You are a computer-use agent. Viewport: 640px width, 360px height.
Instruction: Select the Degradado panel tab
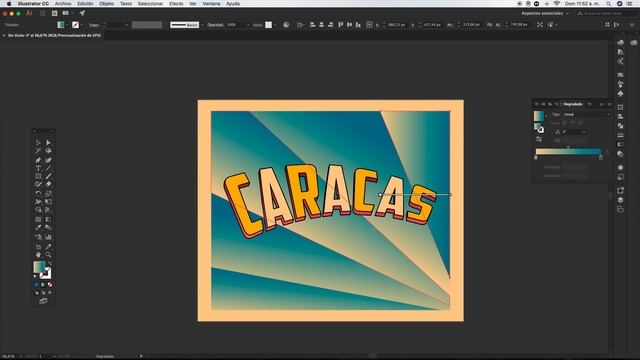tap(573, 104)
